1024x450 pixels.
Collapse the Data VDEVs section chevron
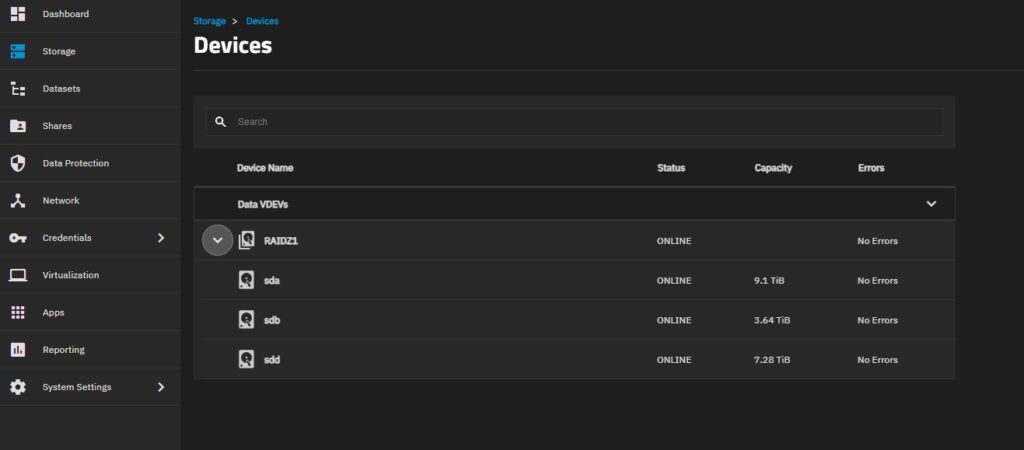tap(931, 204)
